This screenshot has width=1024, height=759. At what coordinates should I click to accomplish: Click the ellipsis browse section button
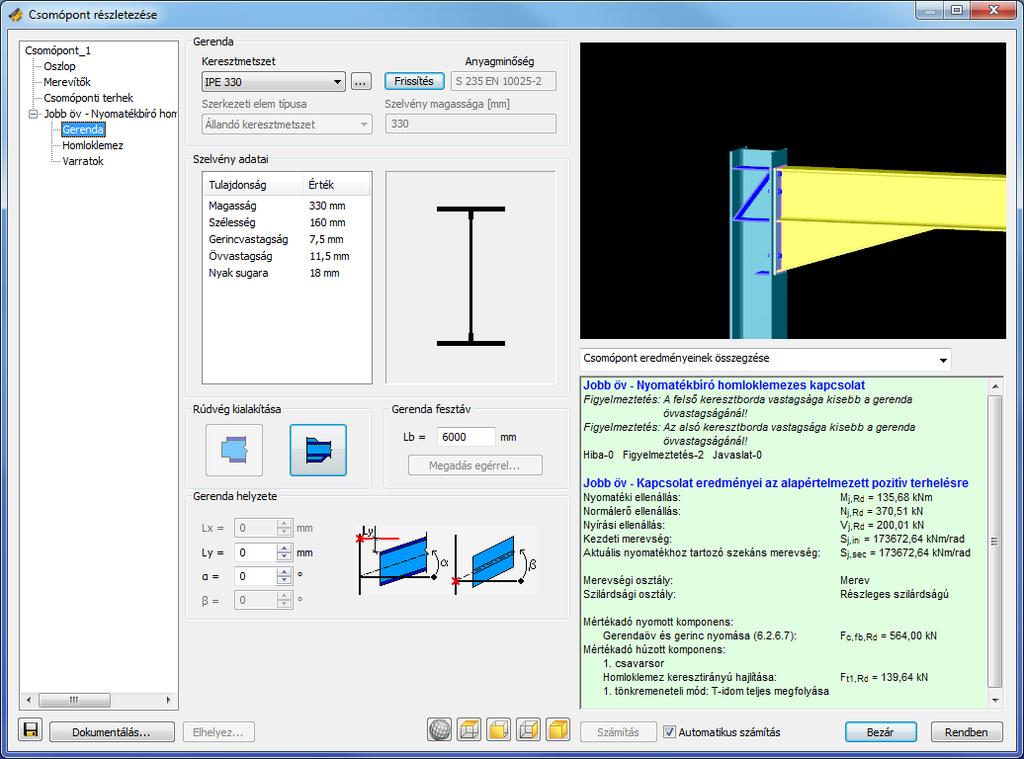[360, 82]
